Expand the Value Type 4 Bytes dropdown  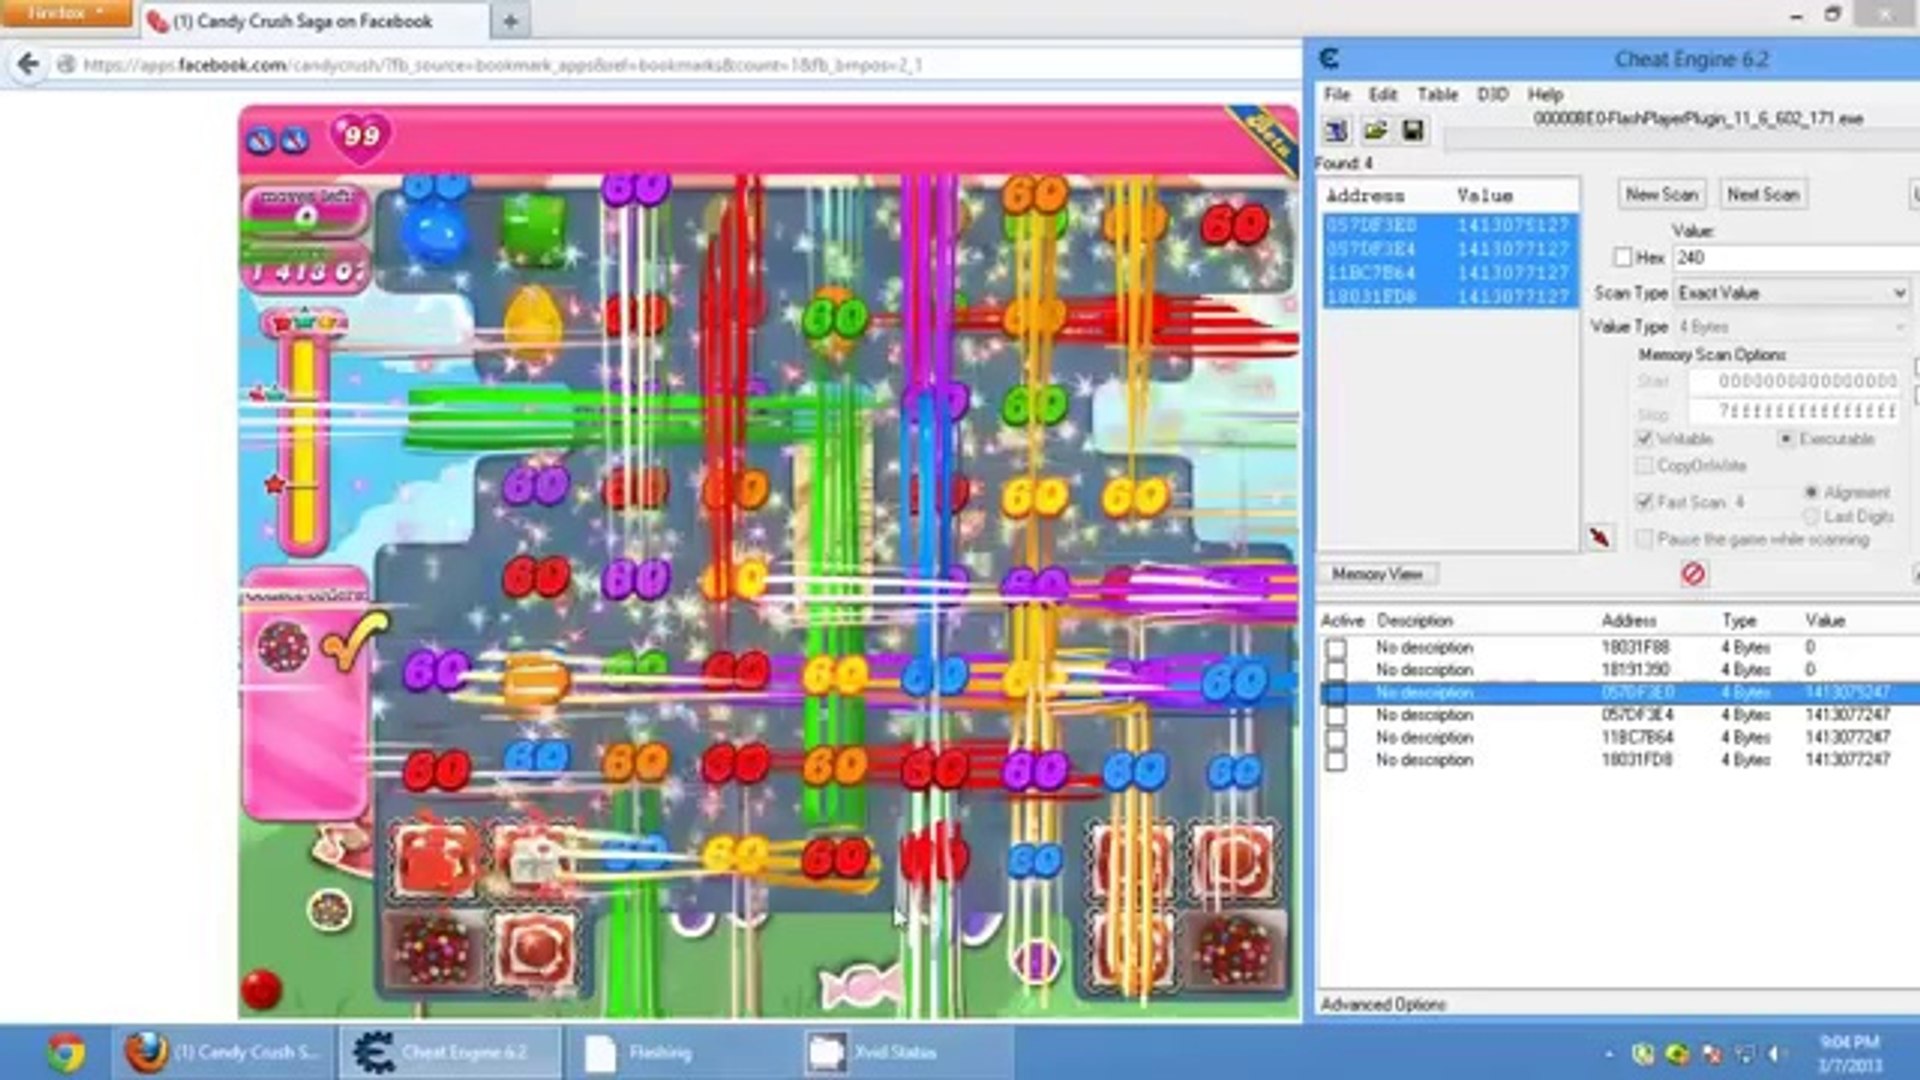tap(1792, 327)
